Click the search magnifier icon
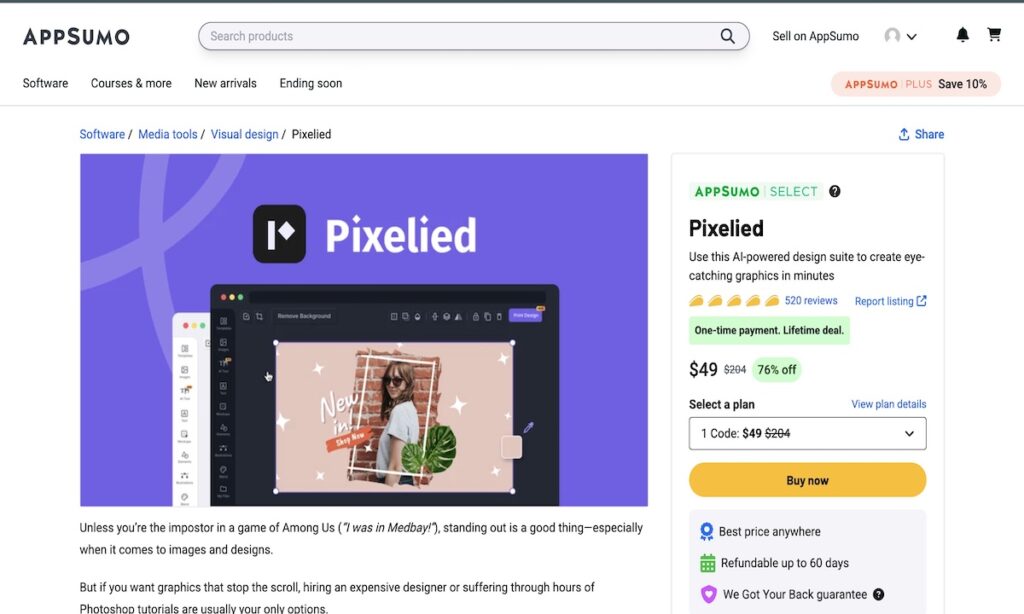Image resolution: width=1024 pixels, height=614 pixels. [x=728, y=36]
